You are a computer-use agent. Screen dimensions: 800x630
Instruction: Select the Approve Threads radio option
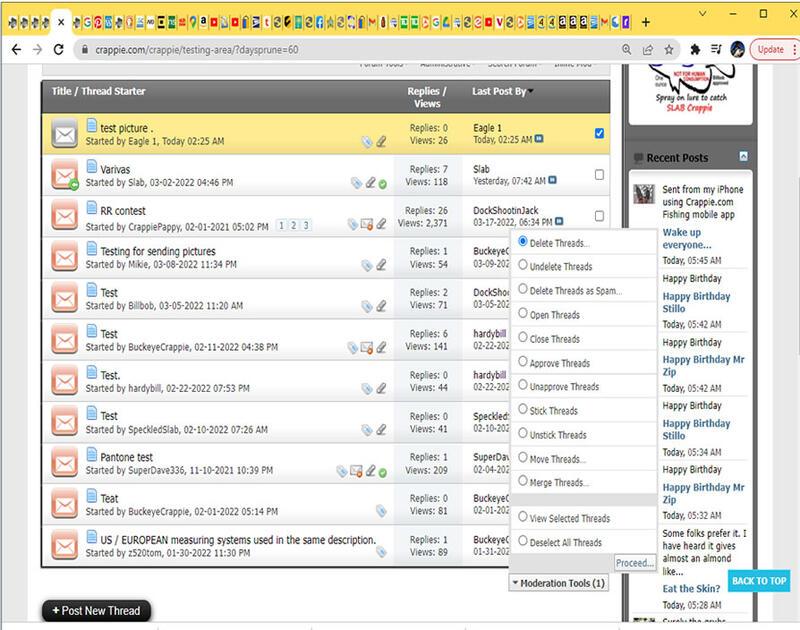point(523,361)
